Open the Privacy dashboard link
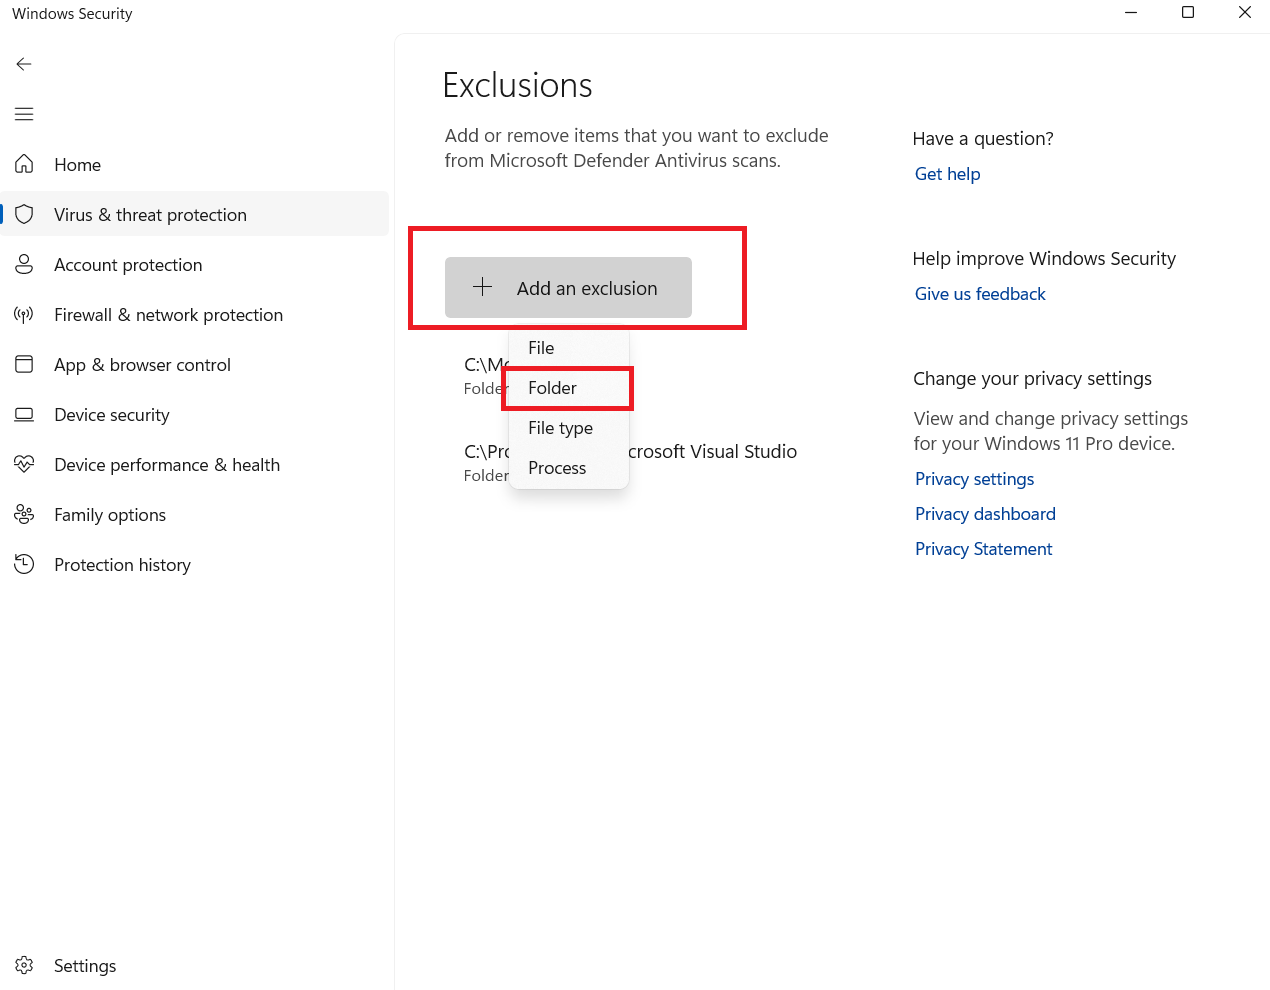This screenshot has width=1270, height=990. [985, 514]
